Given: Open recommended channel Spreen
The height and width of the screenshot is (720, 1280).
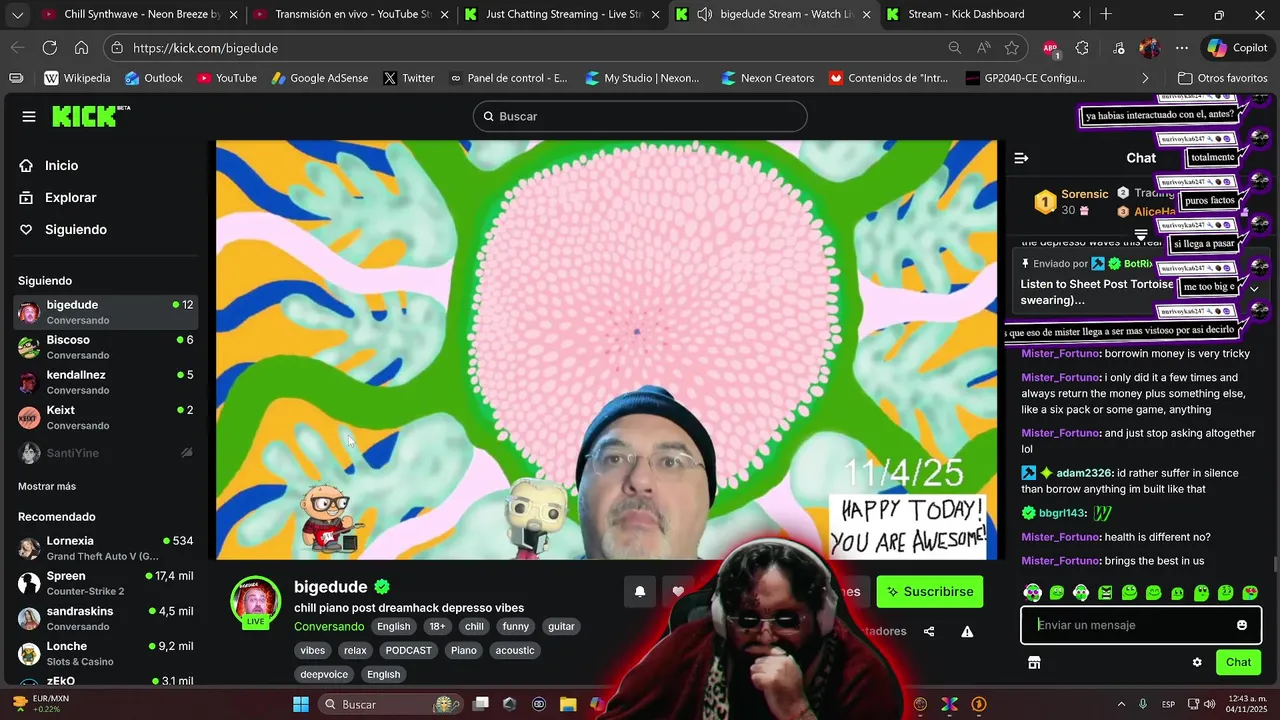Looking at the screenshot, I should coord(105,583).
